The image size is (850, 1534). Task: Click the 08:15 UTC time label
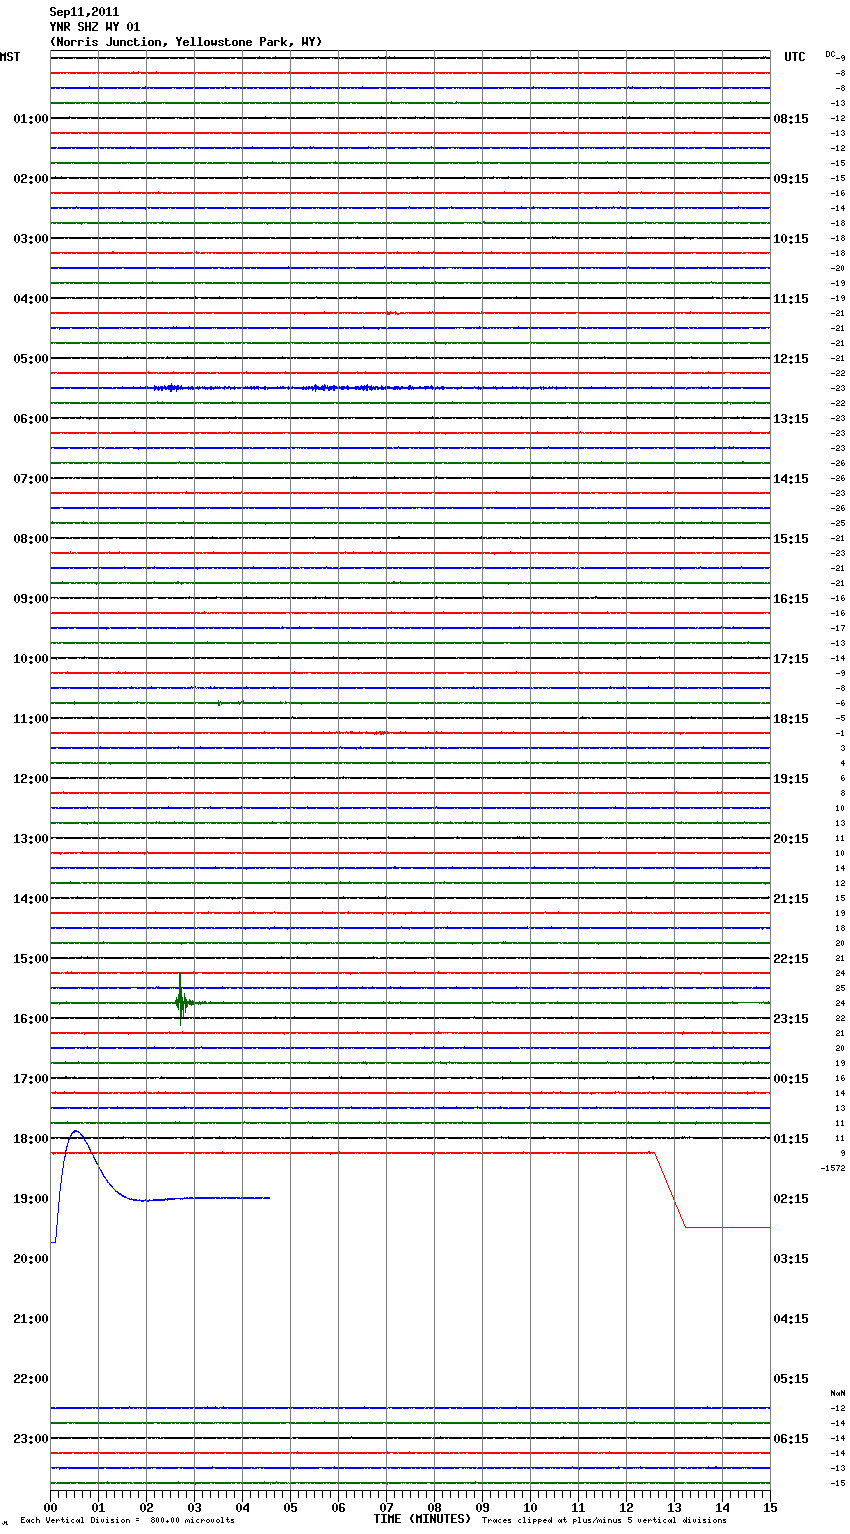coord(791,119)
